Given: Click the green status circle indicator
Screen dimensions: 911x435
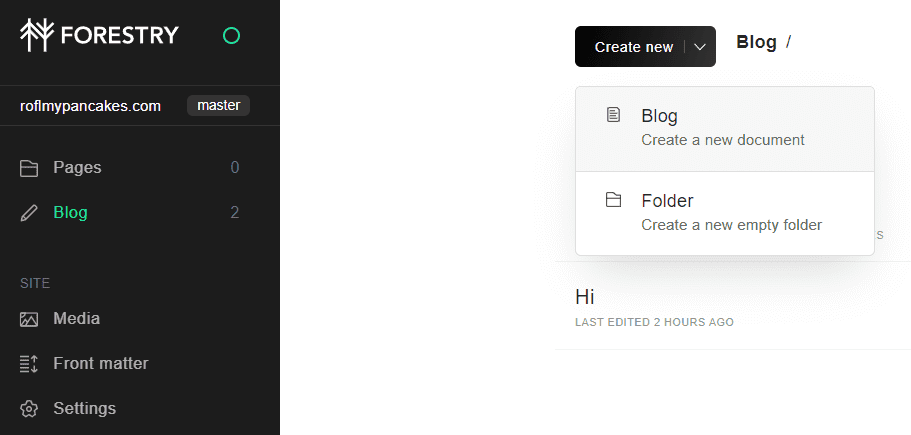Looking at the screenshot, I should [x=231, y=36].
